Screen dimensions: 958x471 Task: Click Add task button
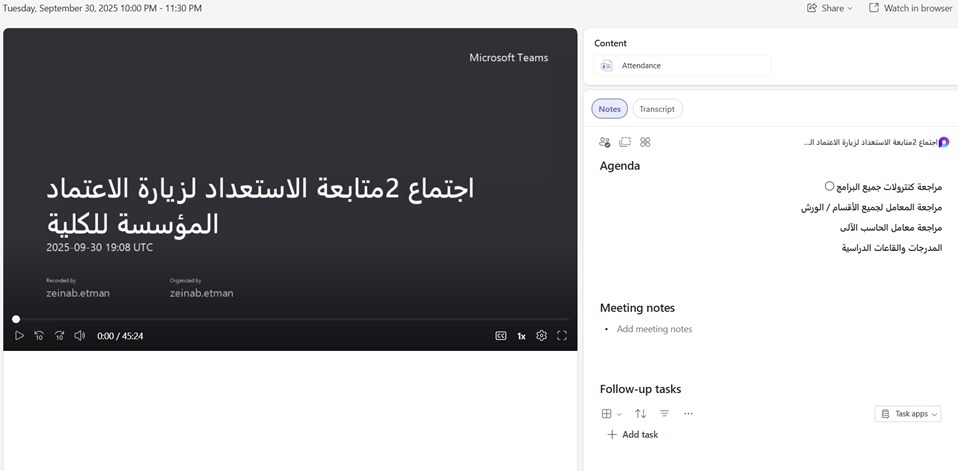[633, 435]
